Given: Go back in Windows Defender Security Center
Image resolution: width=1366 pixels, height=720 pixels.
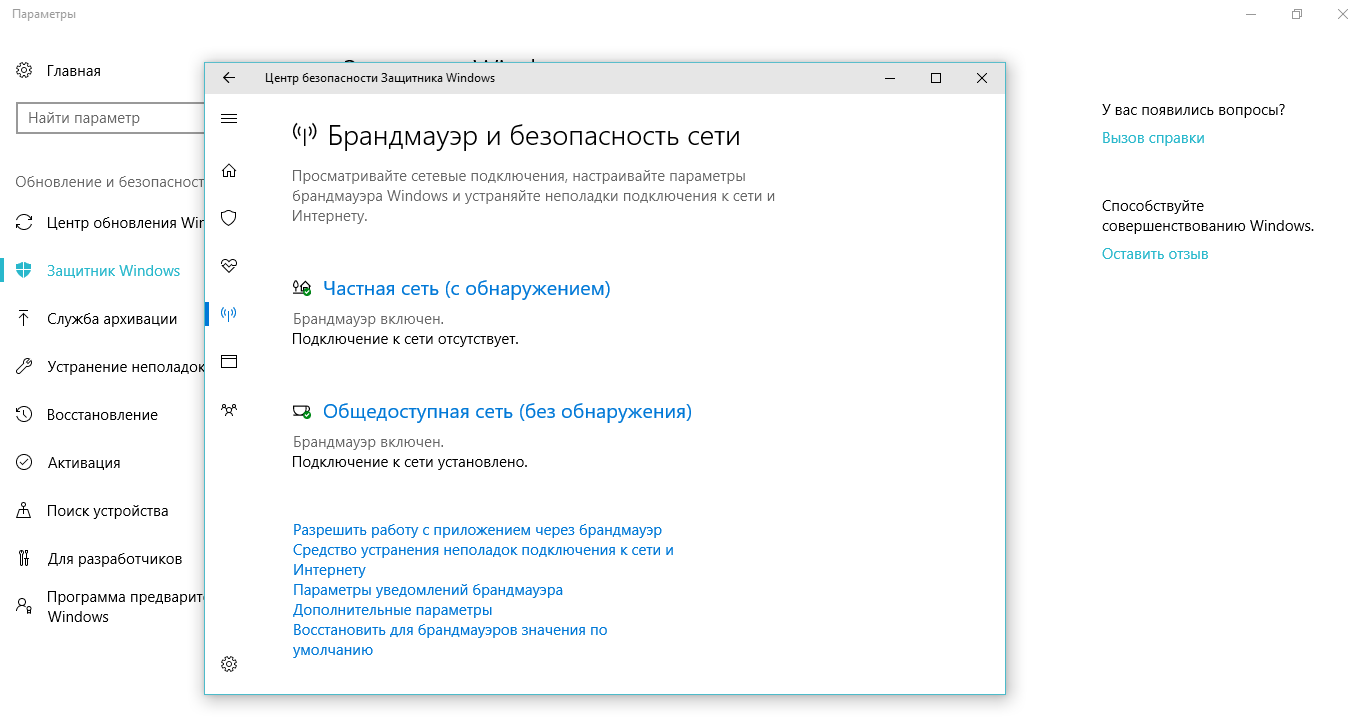Looking at the screenshot, I should [x=229, y=78].
